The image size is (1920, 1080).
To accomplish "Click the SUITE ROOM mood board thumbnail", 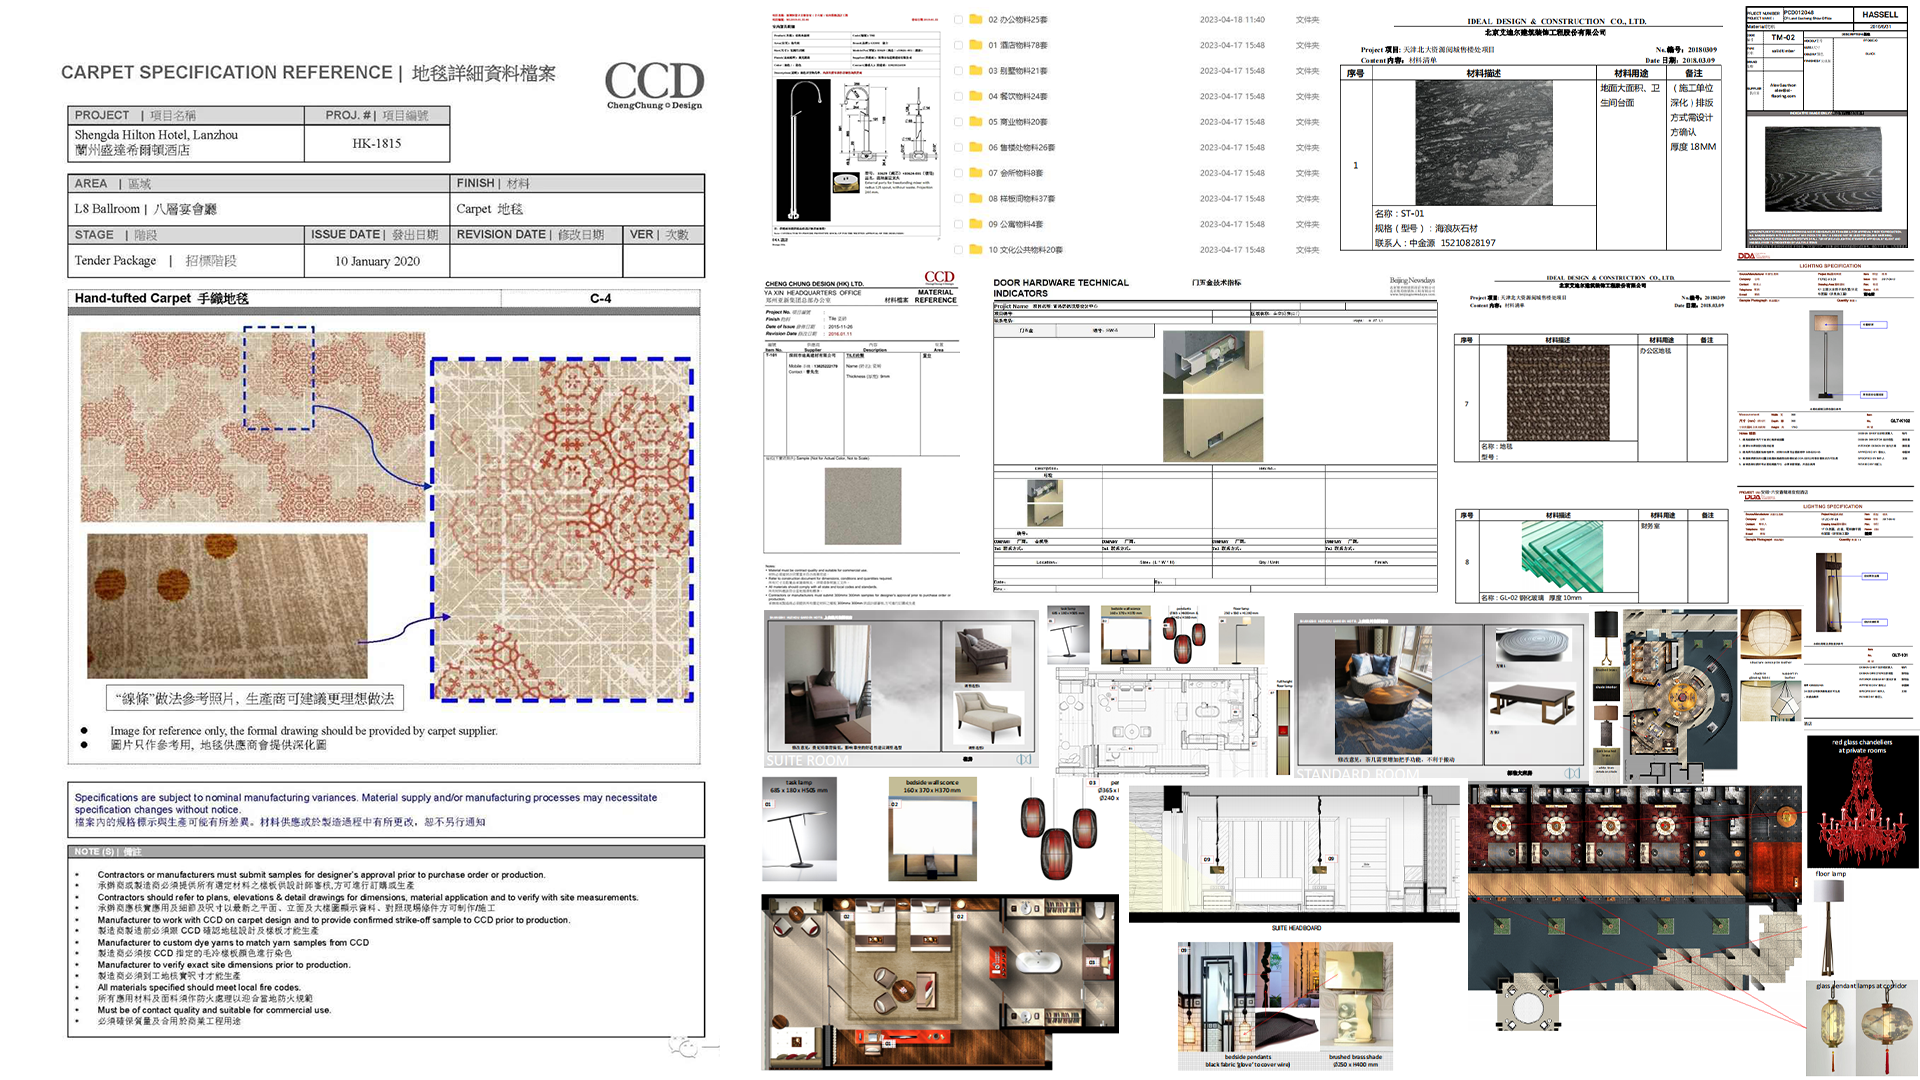I will [902, 690].
